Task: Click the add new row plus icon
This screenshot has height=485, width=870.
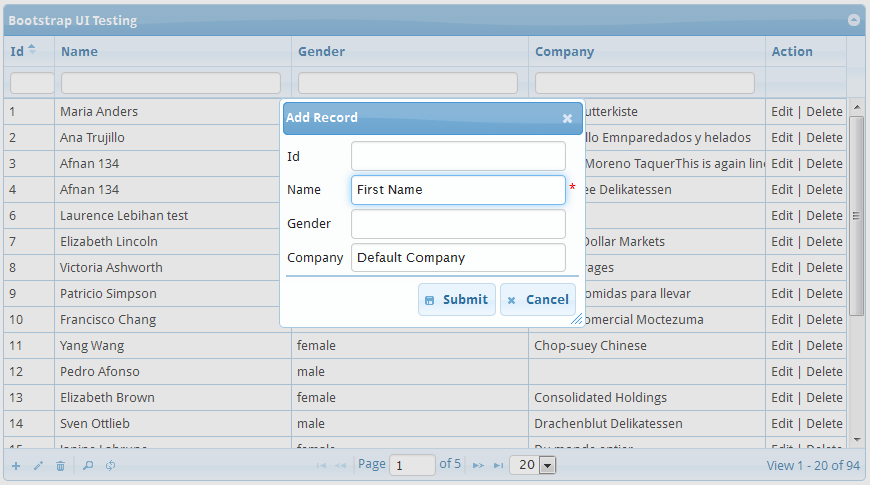Action: 15,466
